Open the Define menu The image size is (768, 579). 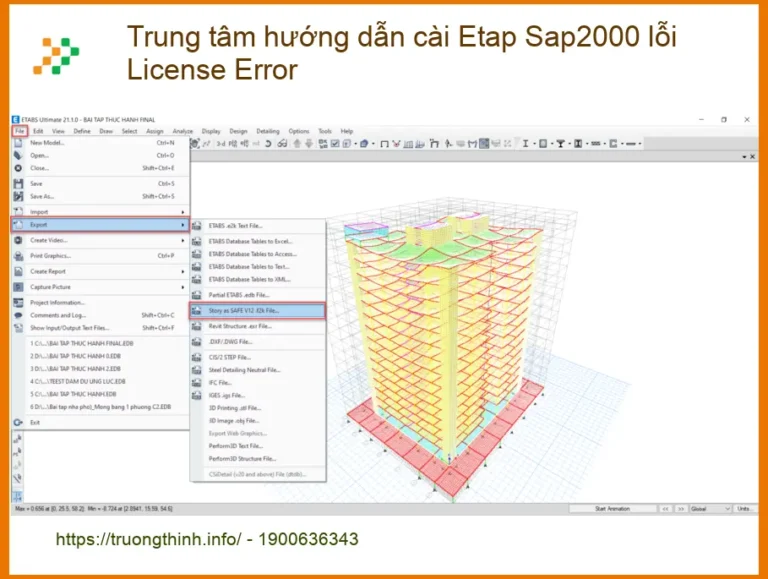tap(82, 131)
